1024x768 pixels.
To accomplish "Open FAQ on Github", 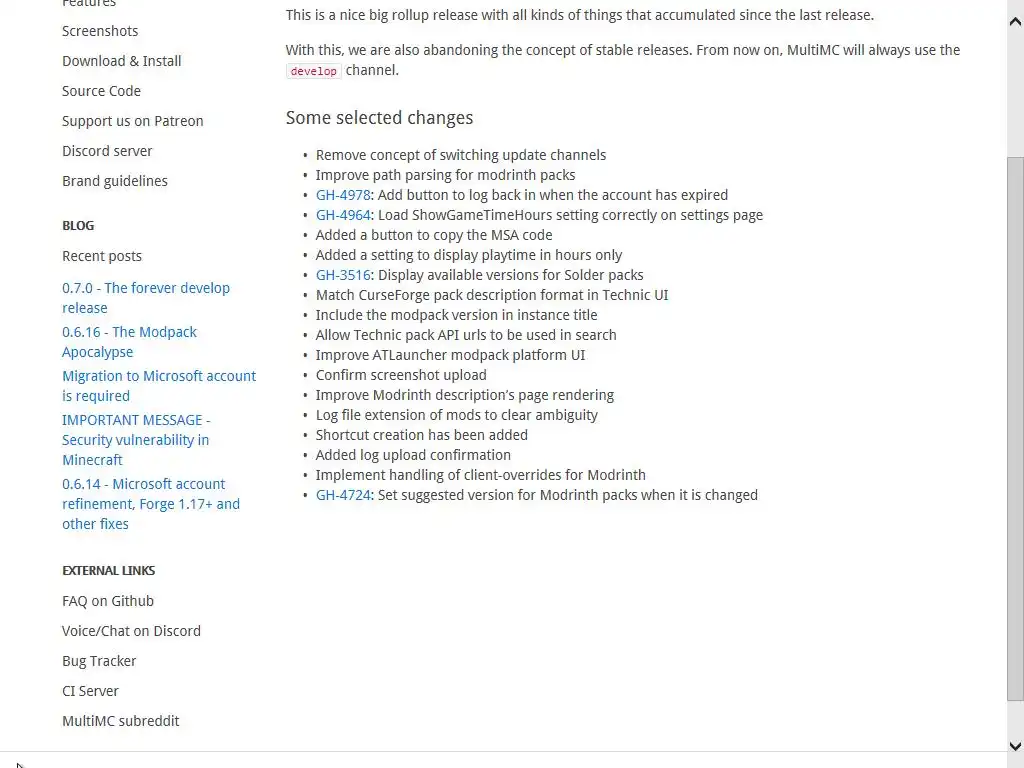I will [x=108, y=601].
